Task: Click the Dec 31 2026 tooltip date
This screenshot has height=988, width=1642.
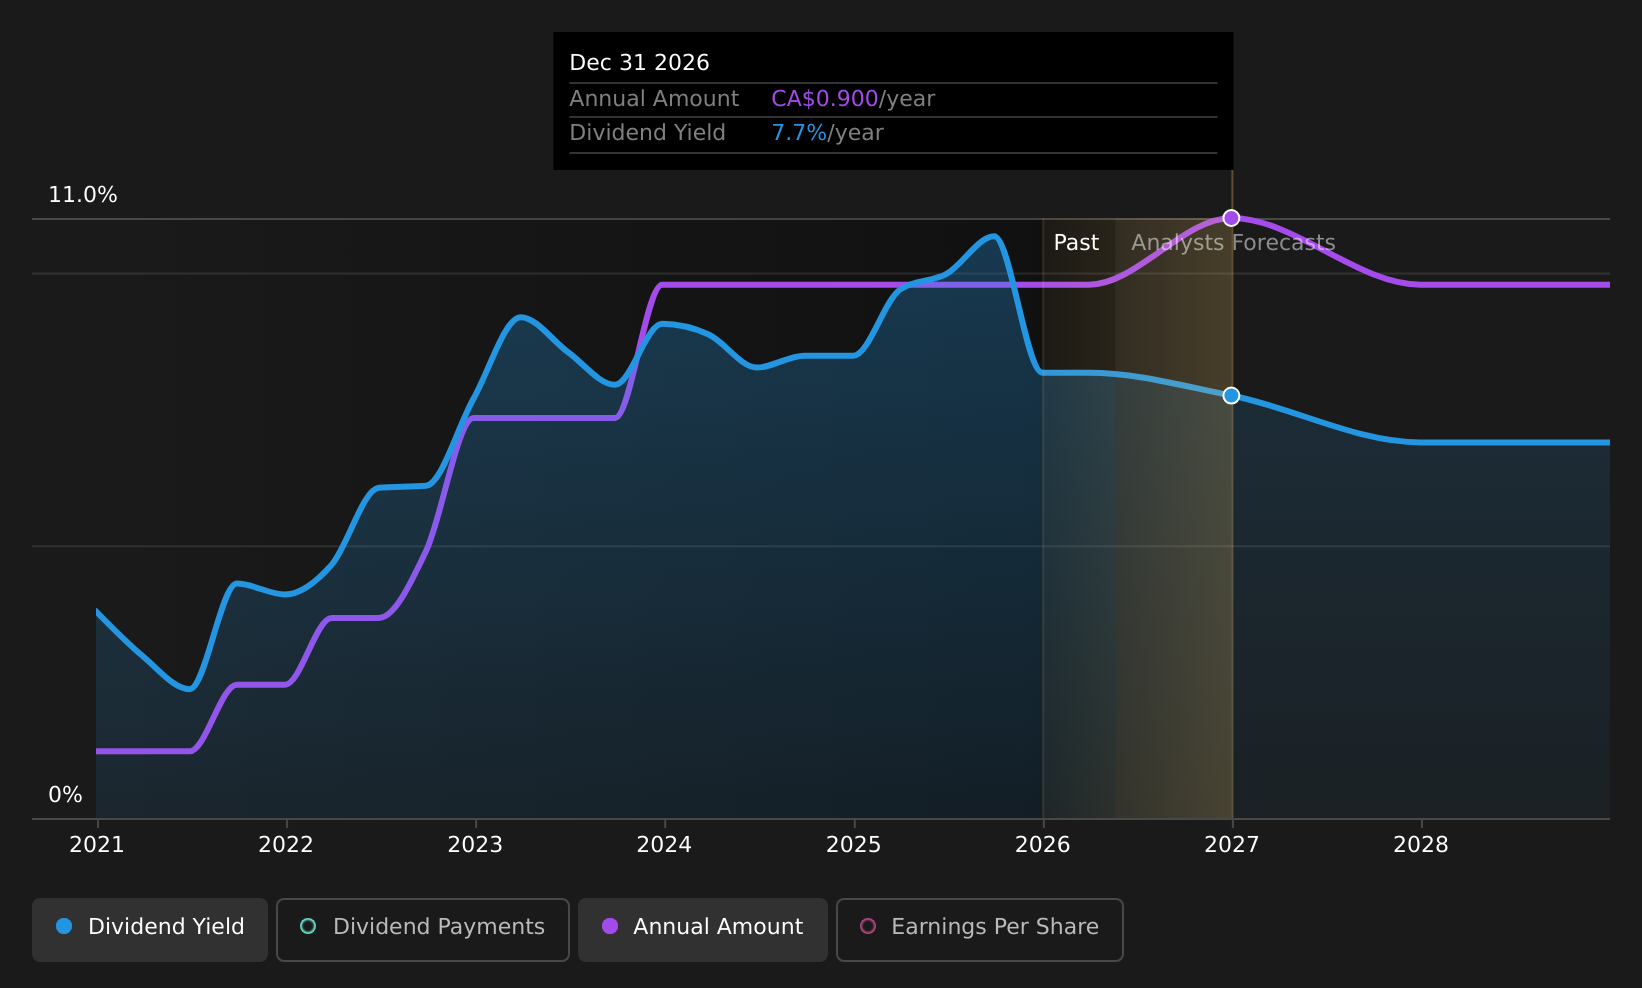Action: tap(639, 63)
